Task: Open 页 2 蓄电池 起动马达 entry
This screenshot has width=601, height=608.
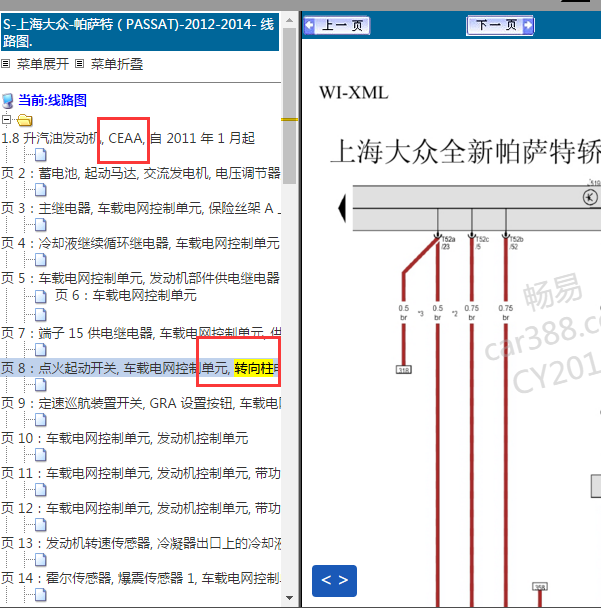Action: click(x=141, y=173)
